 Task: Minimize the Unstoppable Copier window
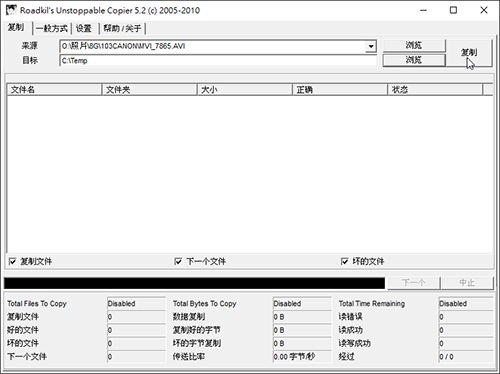[x=423, y=10]
